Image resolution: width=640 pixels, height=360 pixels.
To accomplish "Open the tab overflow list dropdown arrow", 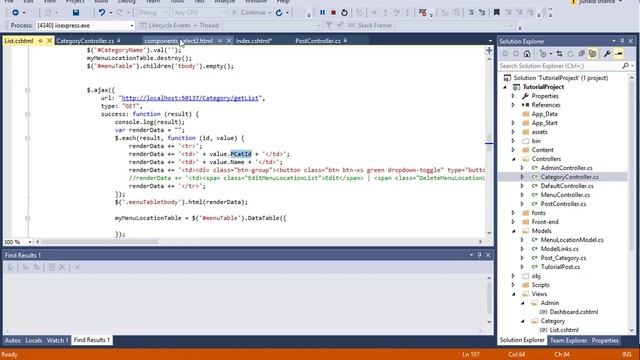I will [x=490, y=41].
